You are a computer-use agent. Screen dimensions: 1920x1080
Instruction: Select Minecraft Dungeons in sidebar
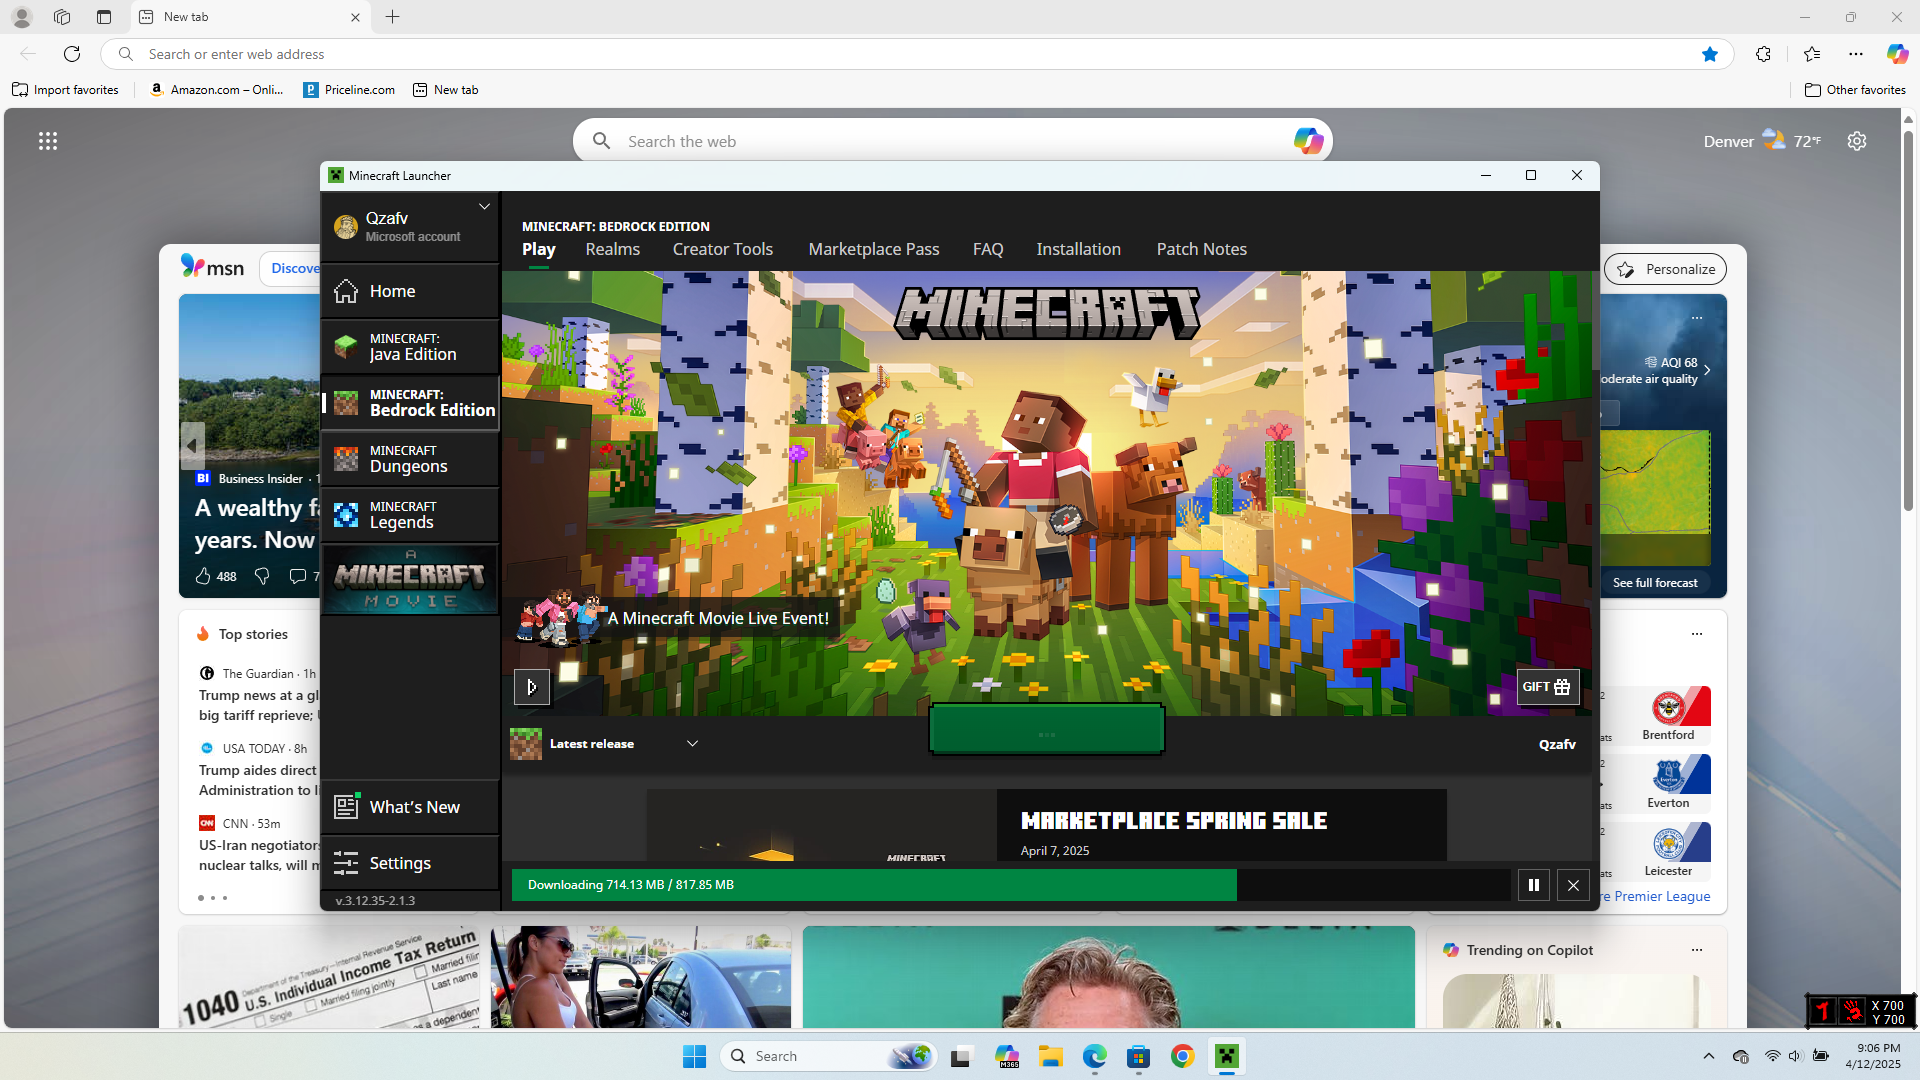(x=410, y=459)
